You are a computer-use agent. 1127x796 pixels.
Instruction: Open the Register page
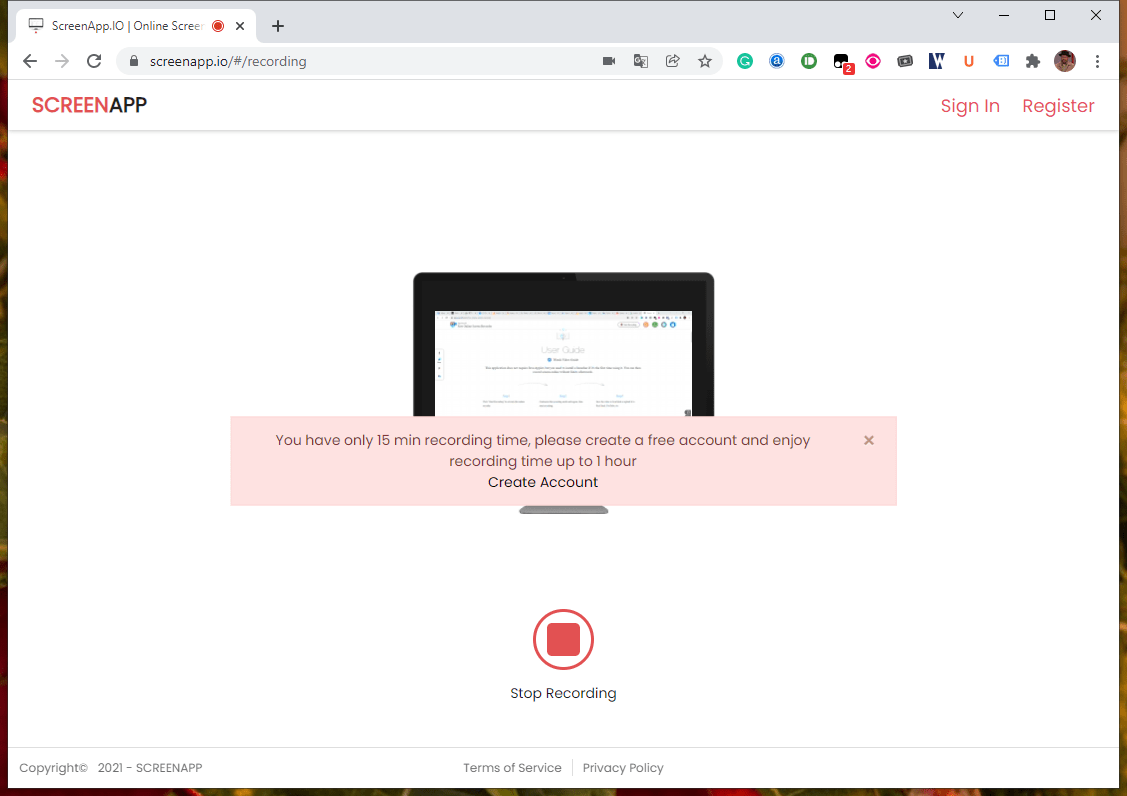pos(1058,105)
